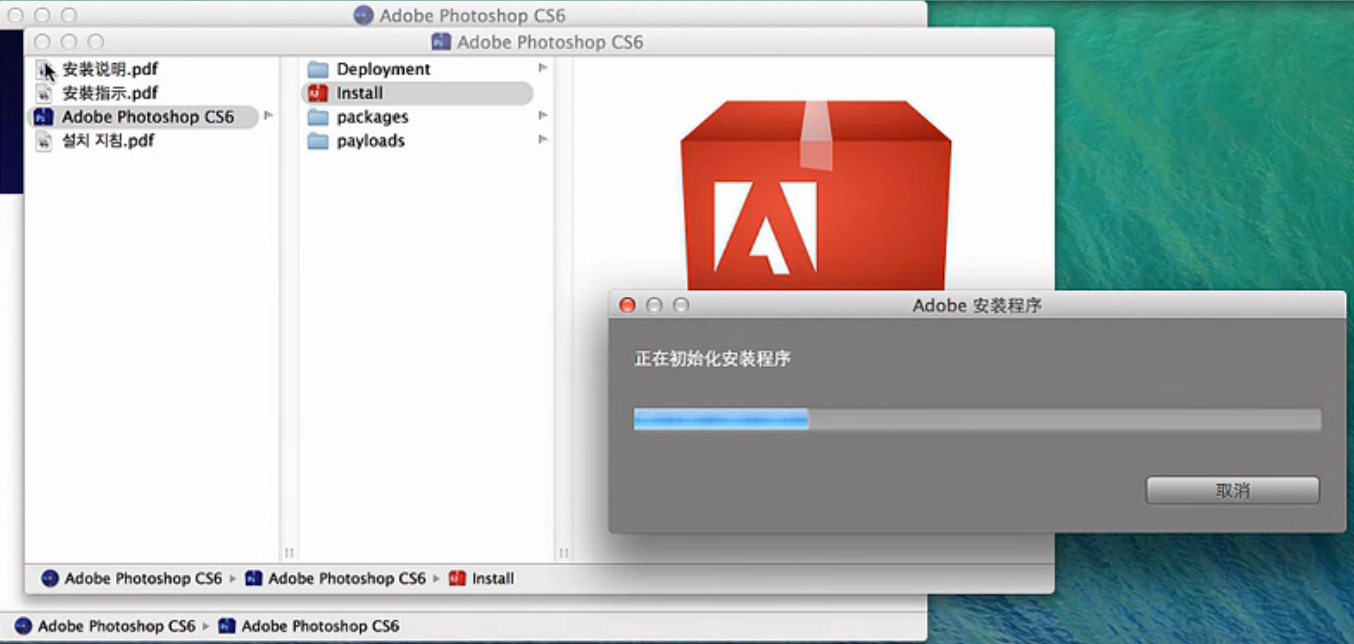Screen dimensions: 1354x644
Task: Click the front window Adobe Photoshop CS6 title
Action: coord(550,42)
